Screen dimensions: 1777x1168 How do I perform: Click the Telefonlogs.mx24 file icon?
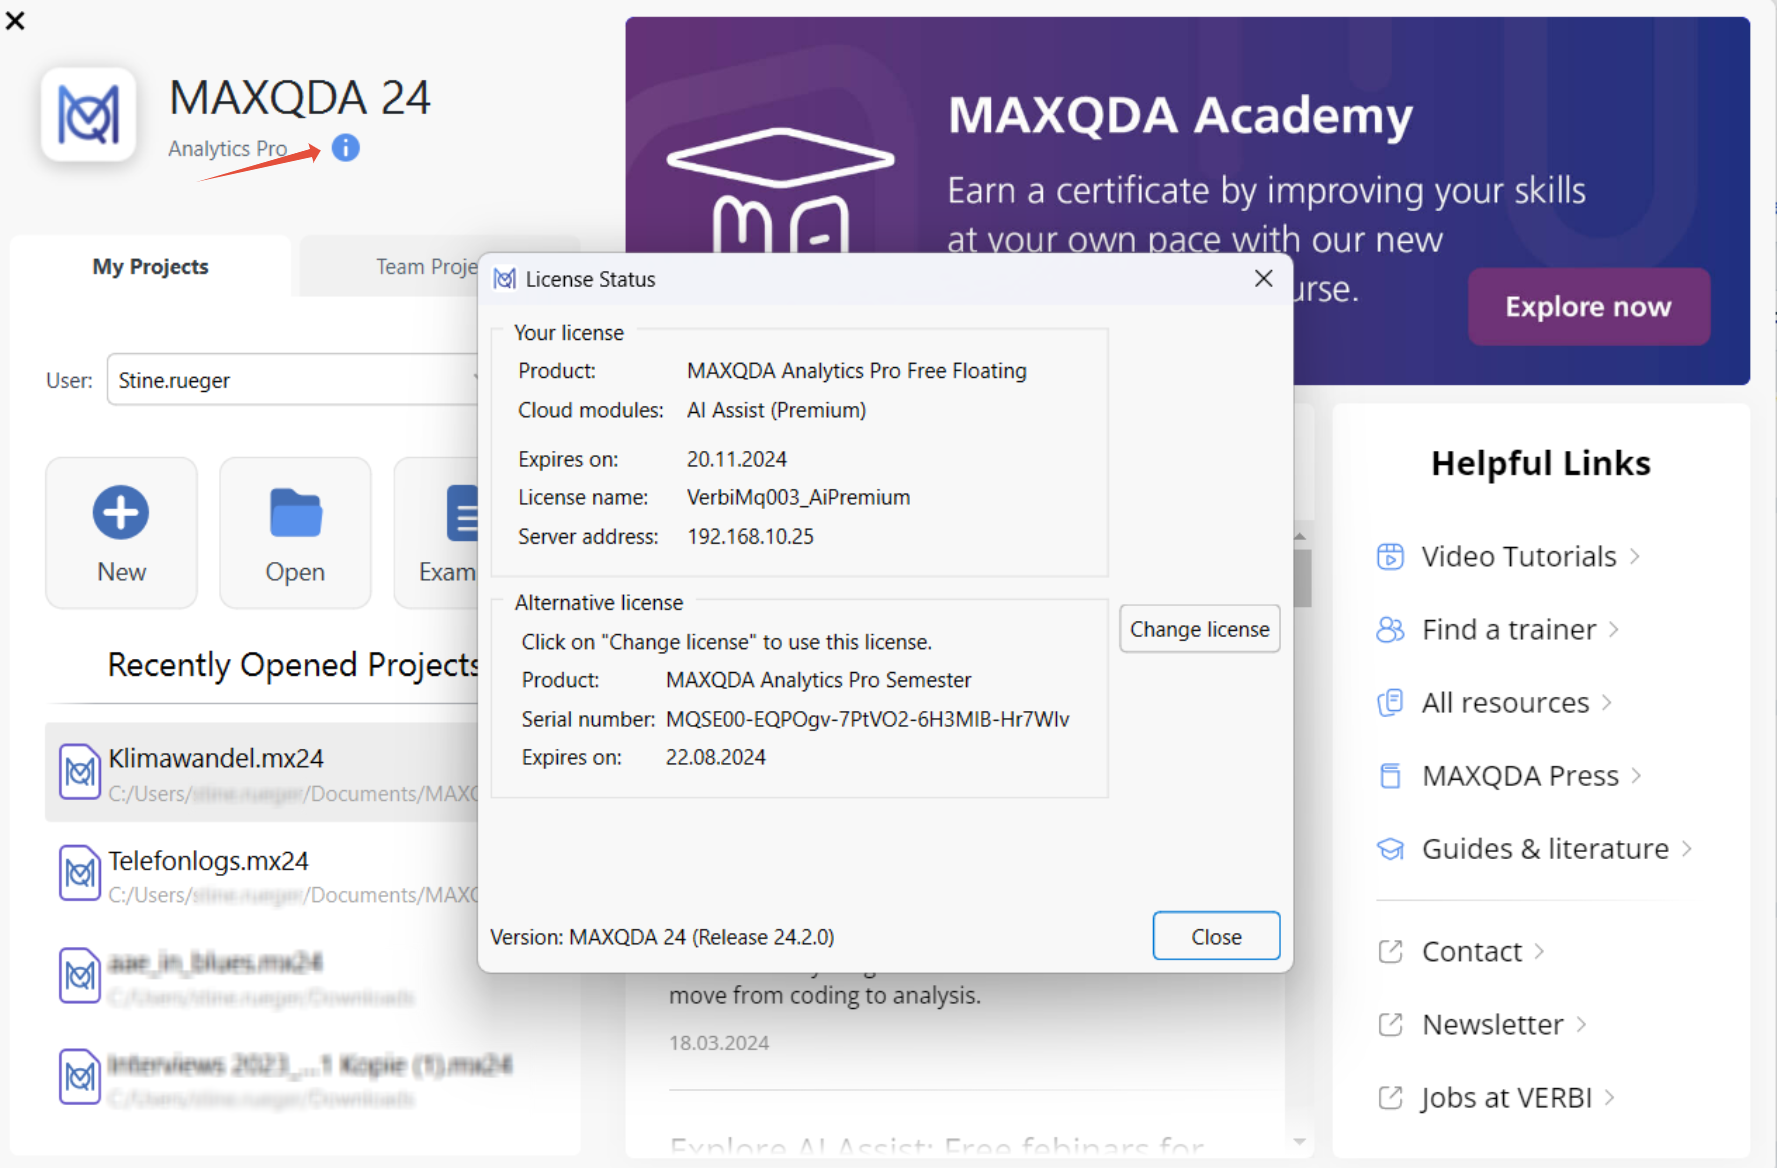click(80, 873)
